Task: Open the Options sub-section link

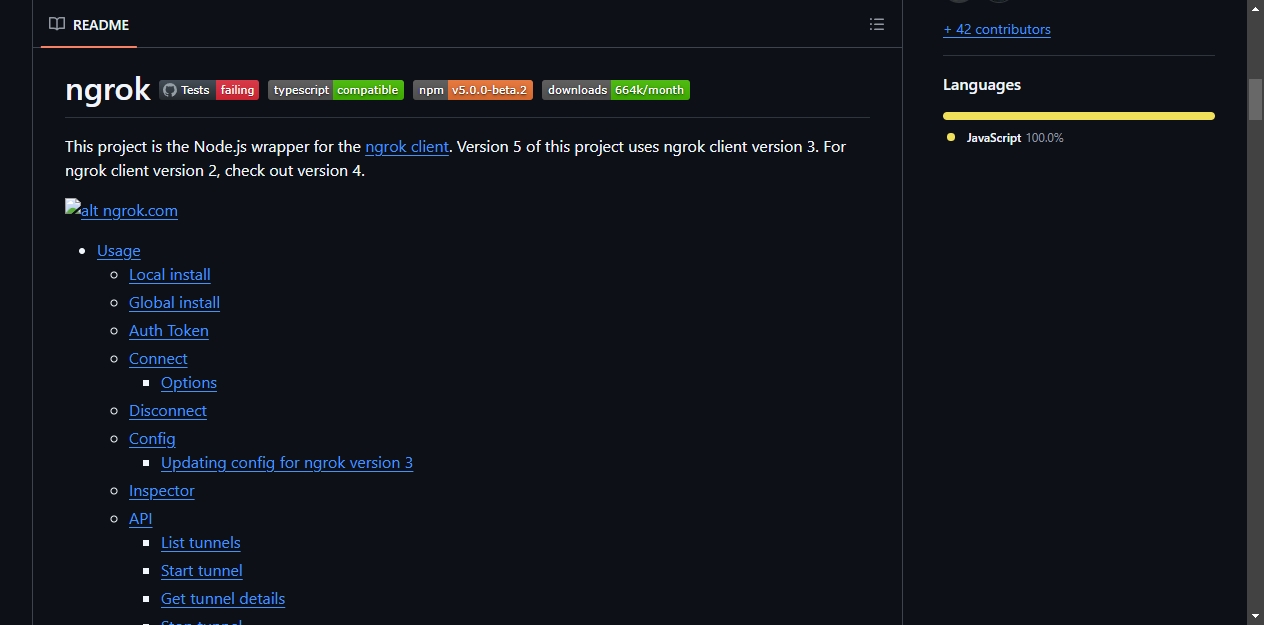Action: pos(189,382)
